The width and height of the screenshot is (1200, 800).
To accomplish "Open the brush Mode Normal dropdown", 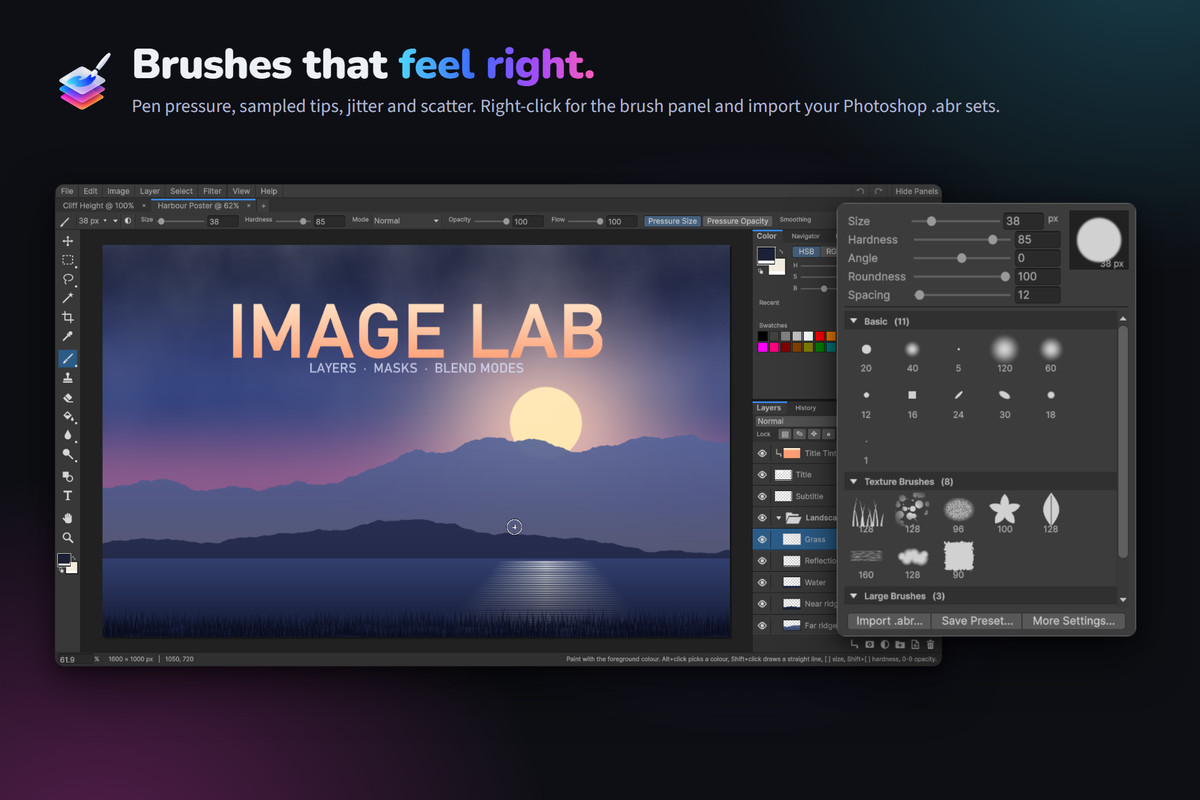I will click(405, 221).
